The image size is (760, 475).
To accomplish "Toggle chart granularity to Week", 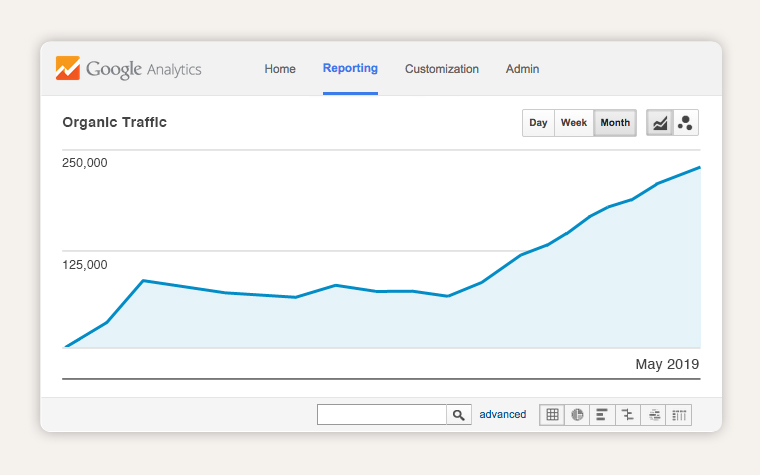I will click(x=574, y=123).
